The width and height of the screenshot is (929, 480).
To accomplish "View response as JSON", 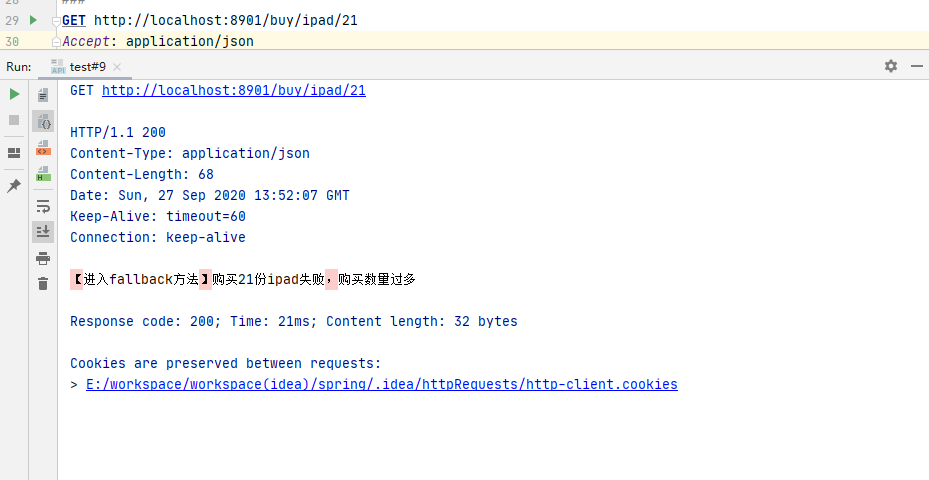I will coord(43,122).
